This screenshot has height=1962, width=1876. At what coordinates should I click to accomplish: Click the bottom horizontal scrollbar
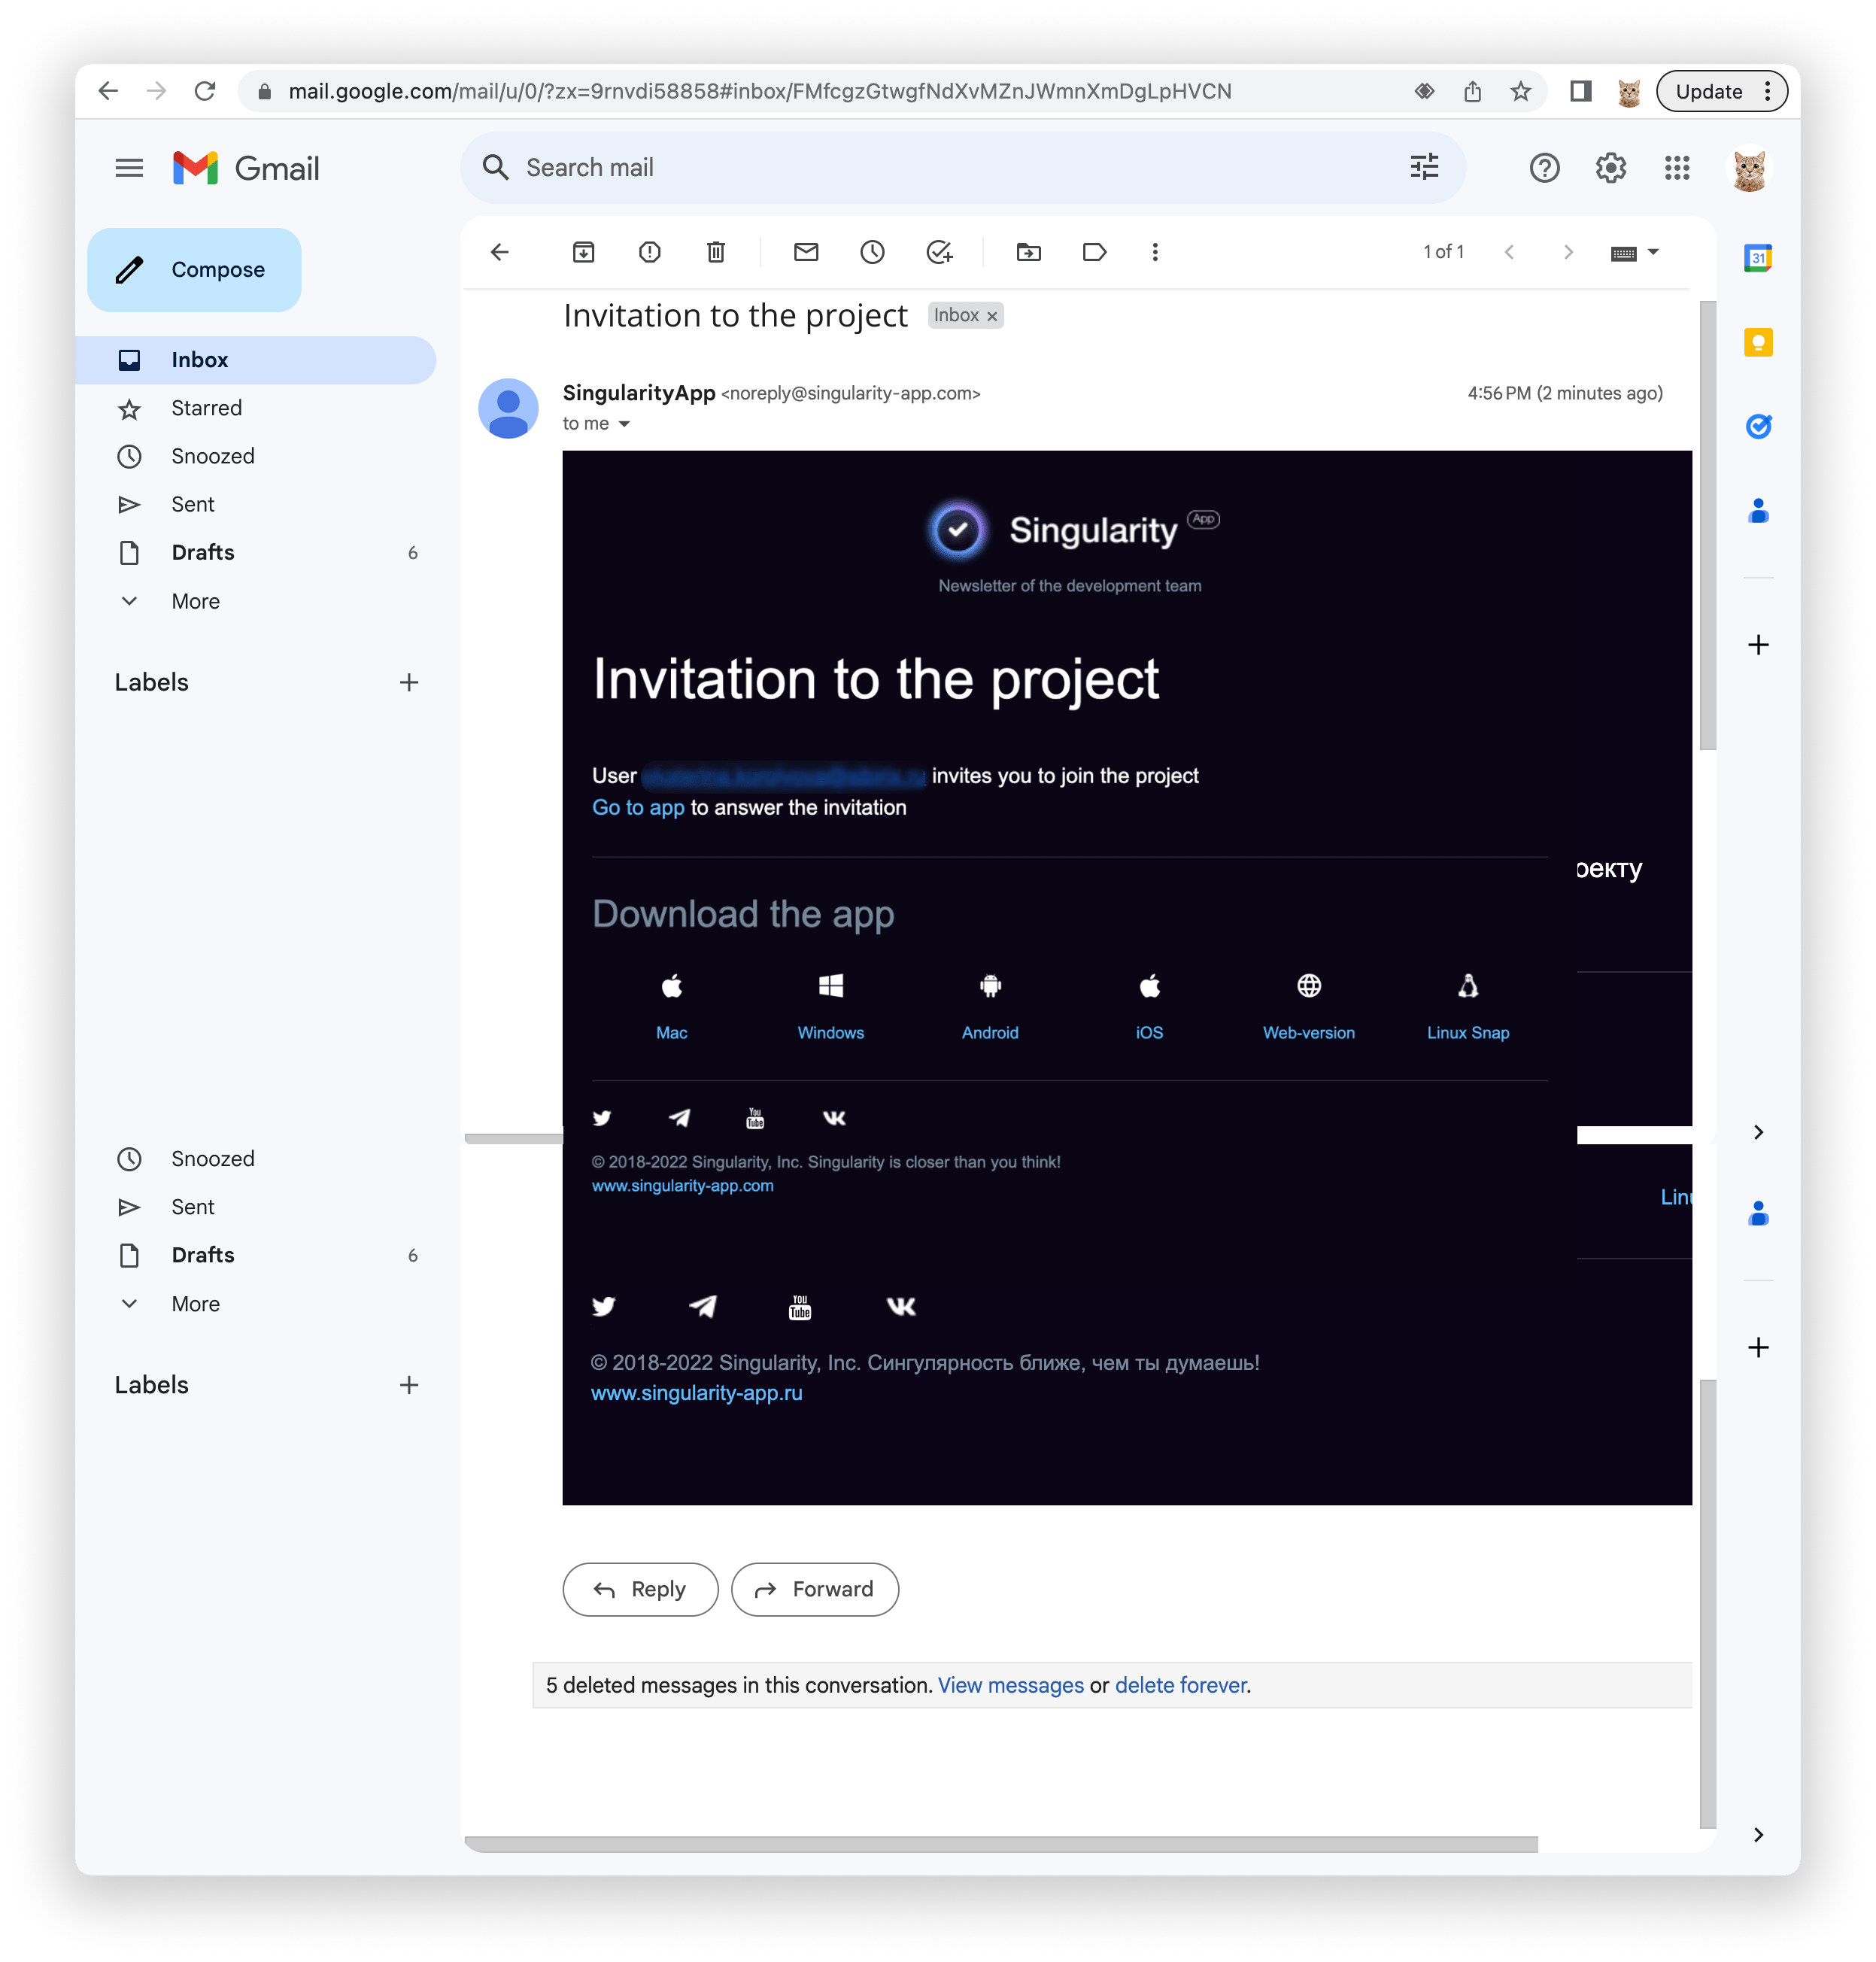coord(1000,1843)
